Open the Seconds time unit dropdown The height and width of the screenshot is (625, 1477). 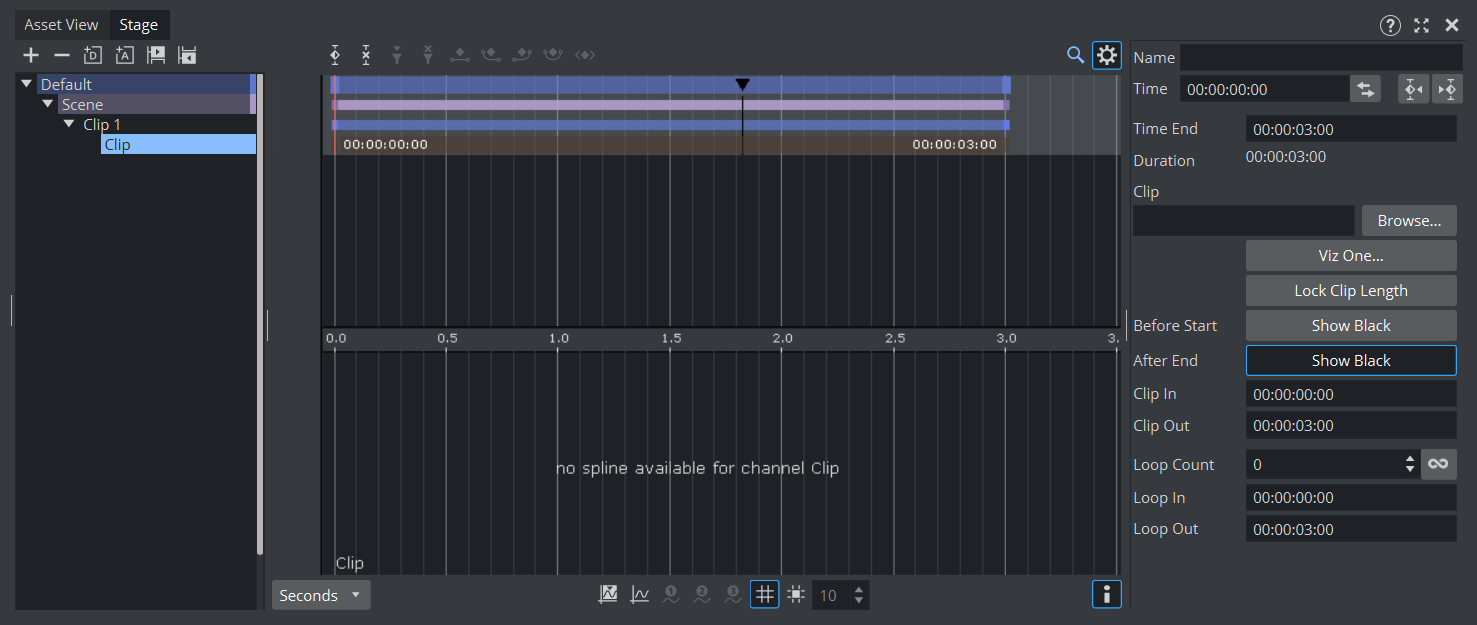pos(320,595)
